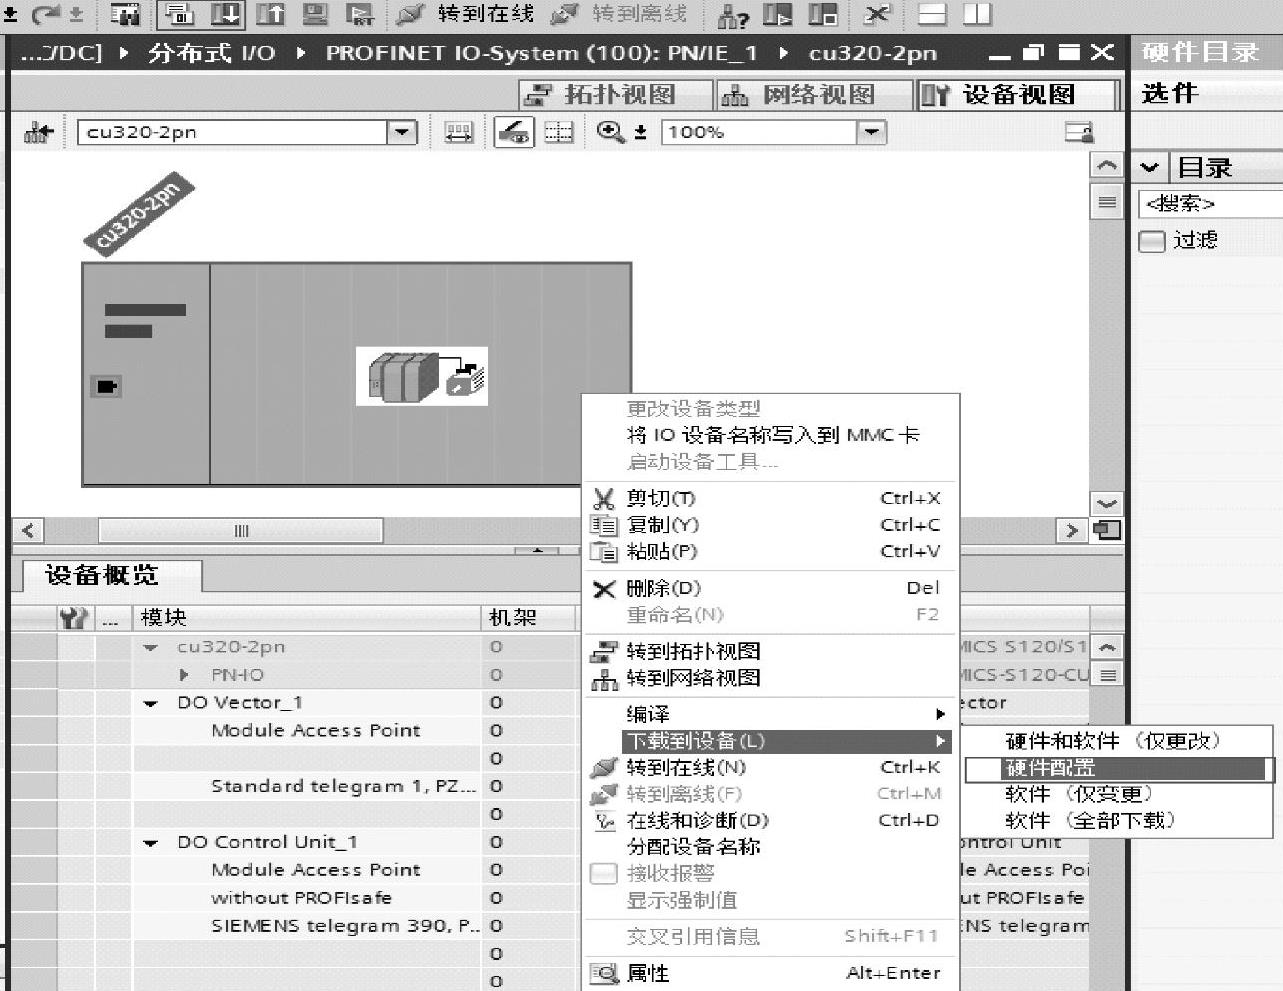1283x991 pixels.
Task: Open the 编译 compile submenu
Action: (x=770, y=714)
